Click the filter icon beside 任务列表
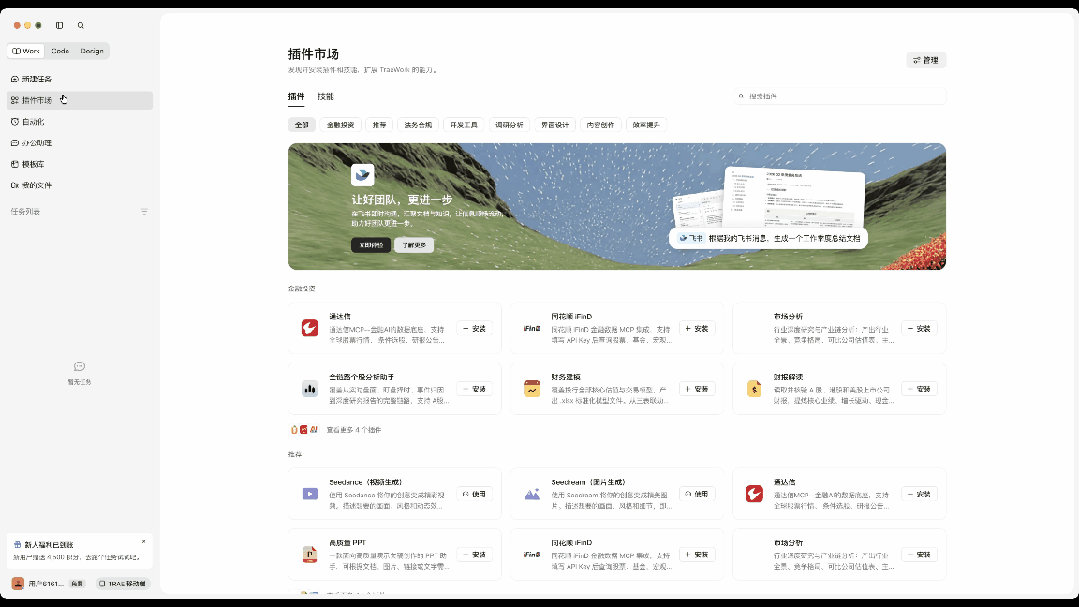 [x=144, y=212]
